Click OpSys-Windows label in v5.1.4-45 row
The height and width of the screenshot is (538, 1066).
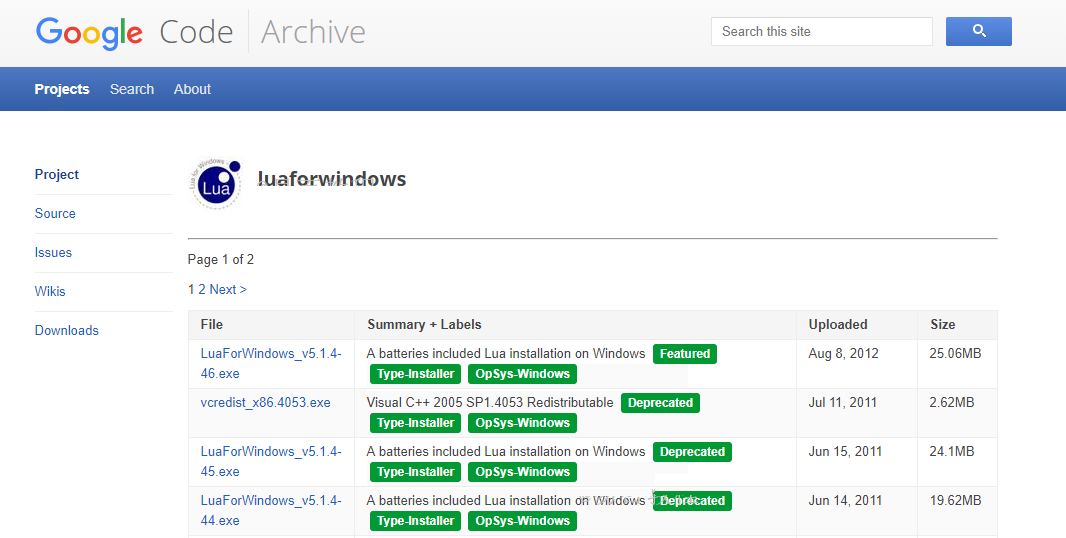(522, 472)
